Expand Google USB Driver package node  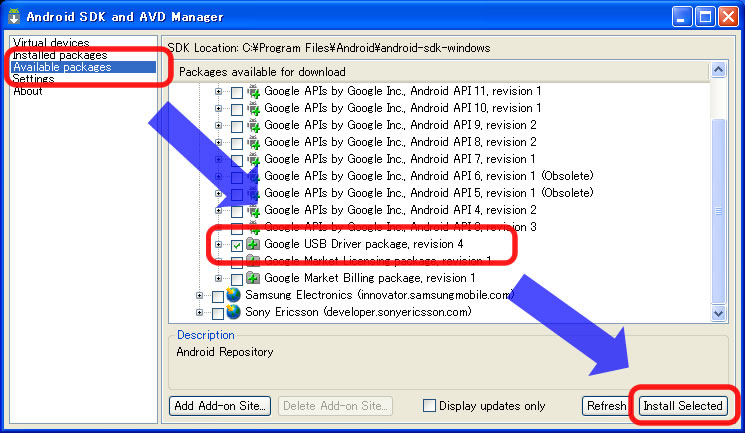(x=218, y=244)
